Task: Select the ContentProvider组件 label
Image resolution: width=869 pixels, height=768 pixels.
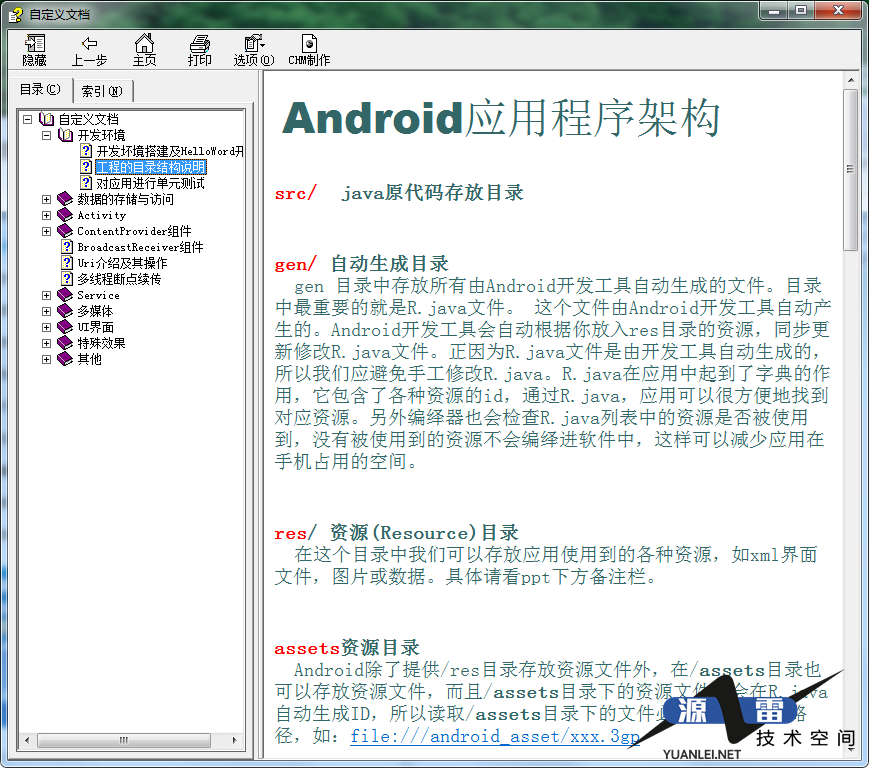Action: point(134,231)
